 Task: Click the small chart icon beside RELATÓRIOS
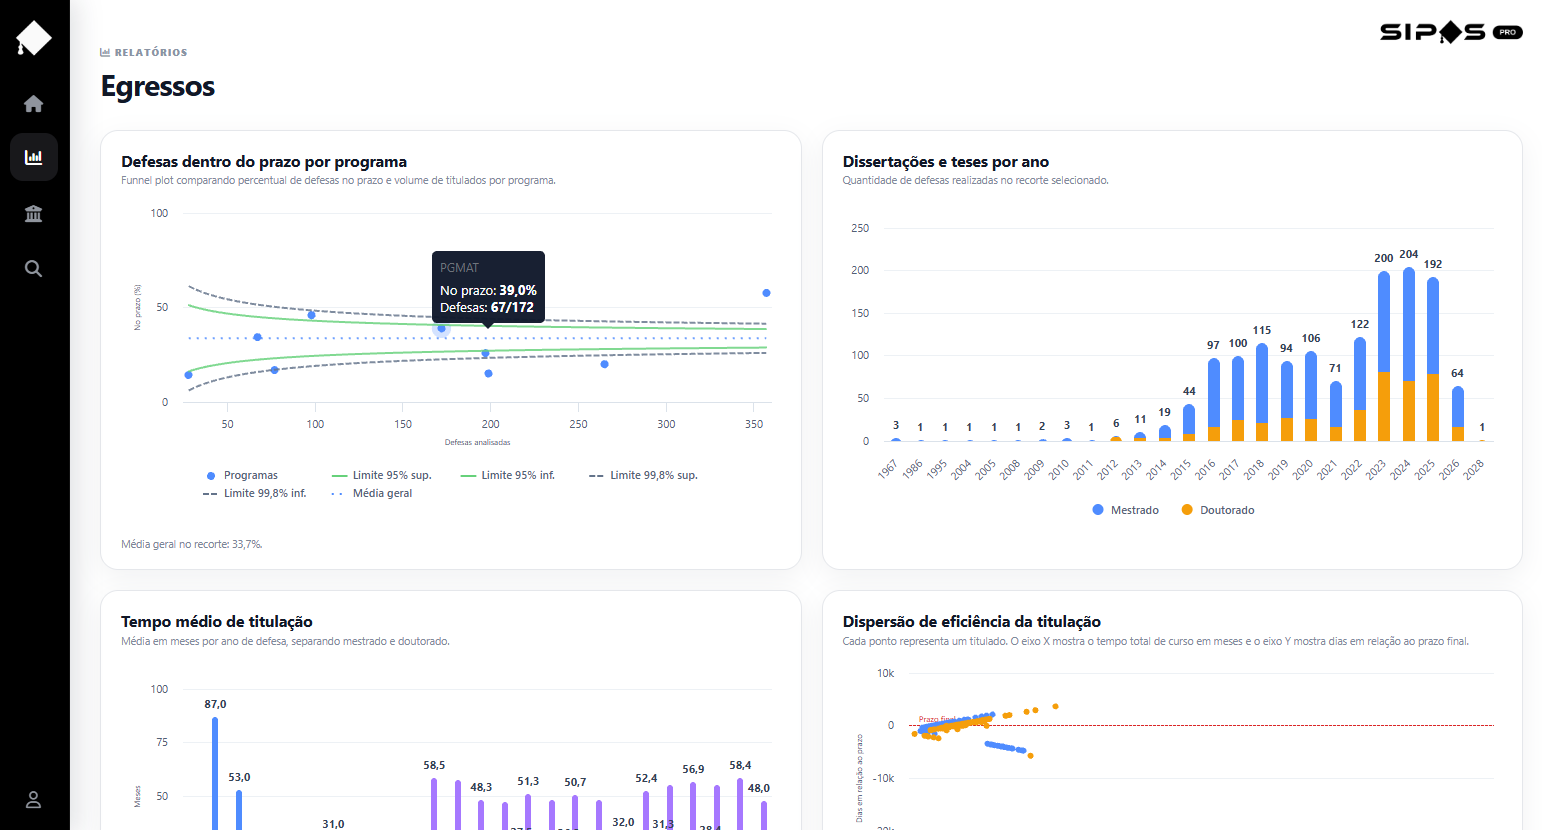(105, 52)
